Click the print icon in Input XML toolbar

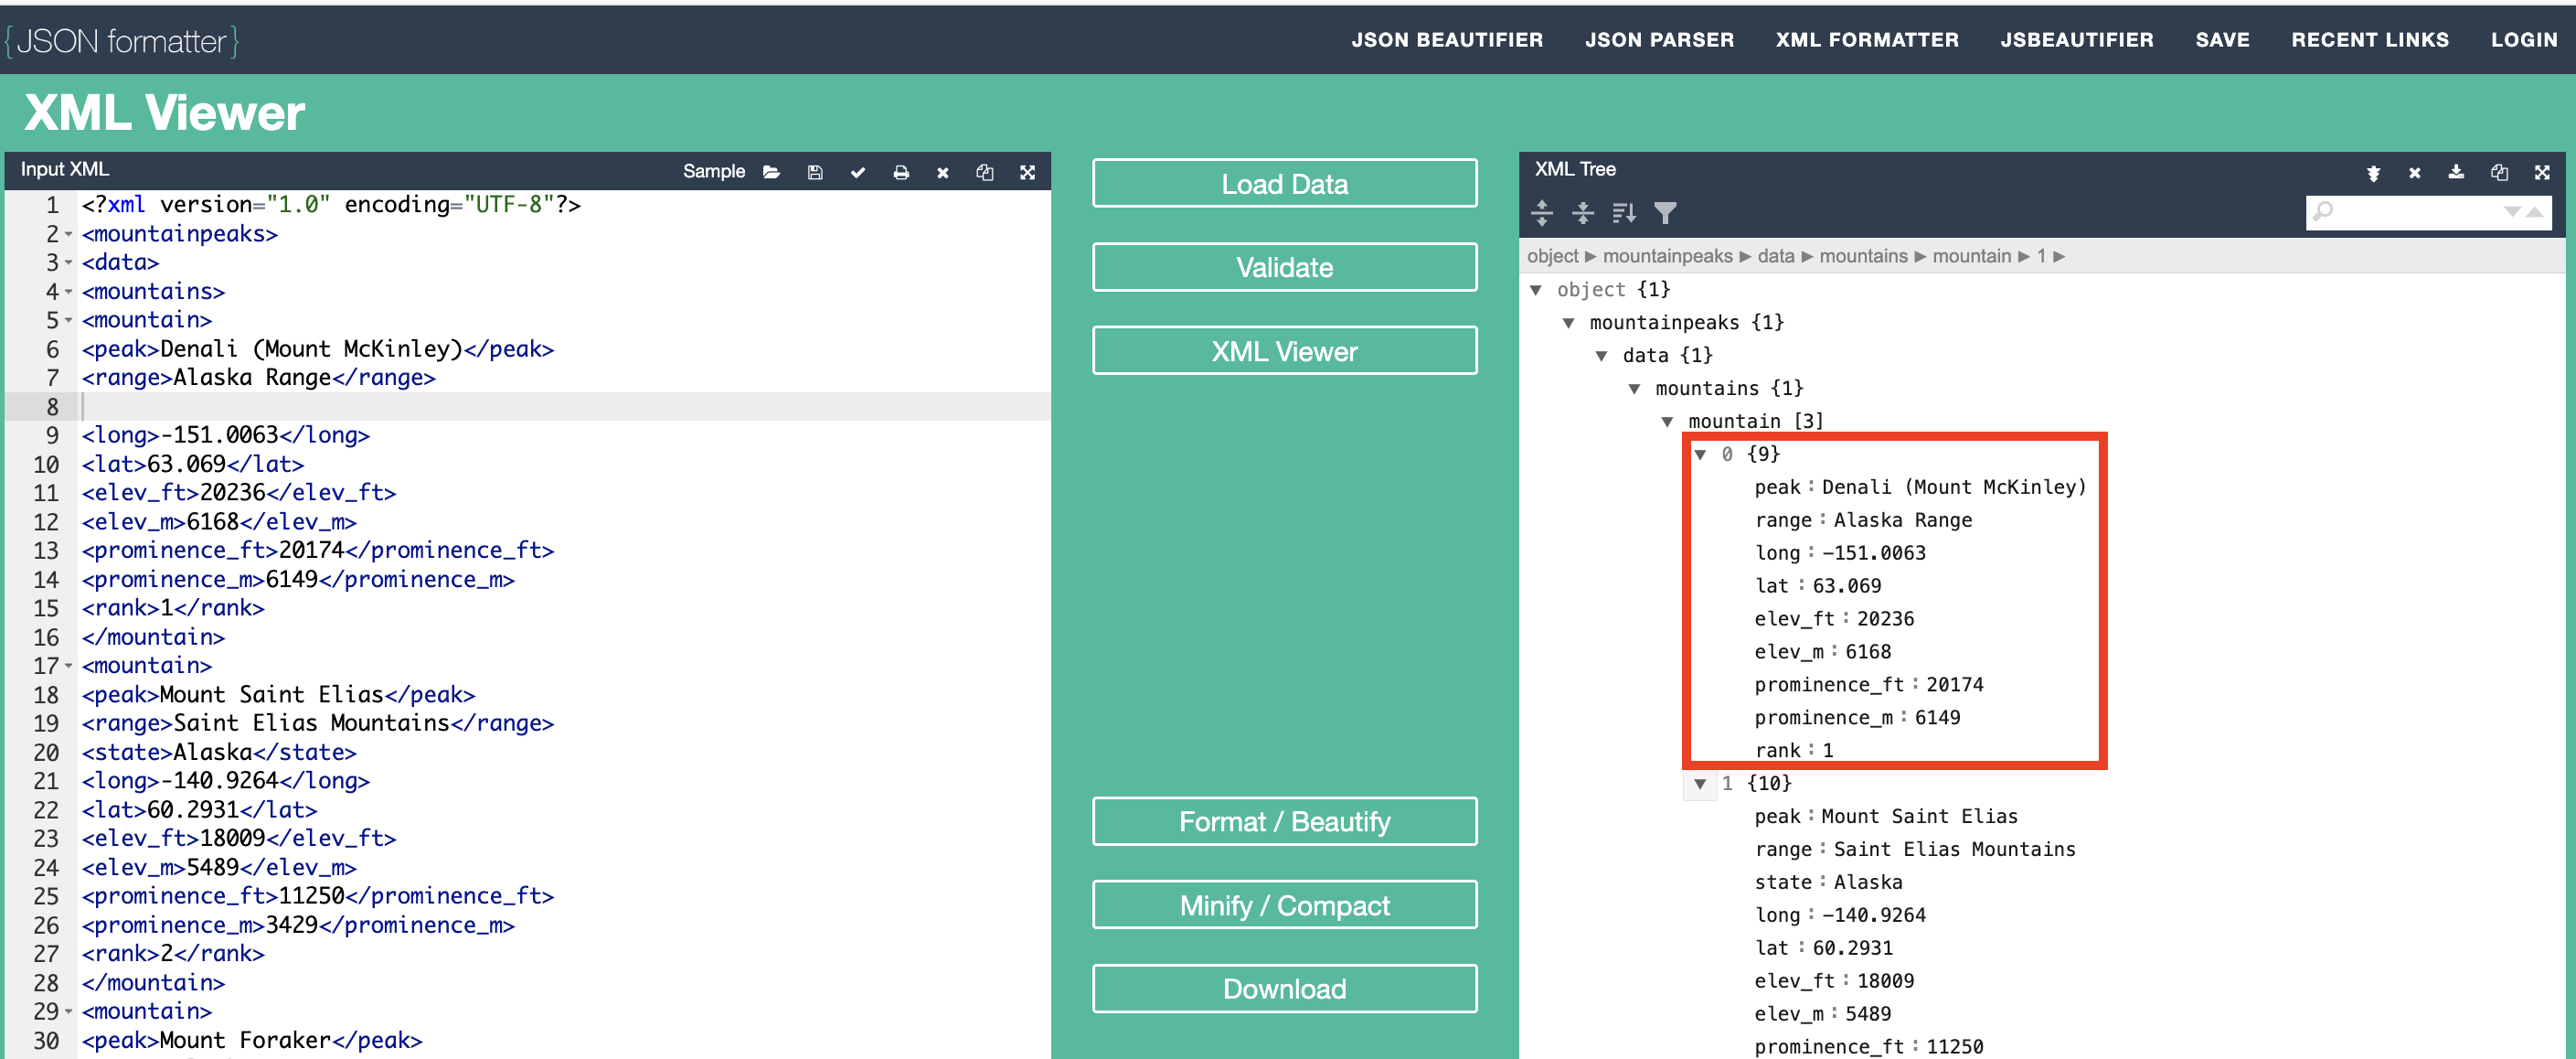pos(901,172)
